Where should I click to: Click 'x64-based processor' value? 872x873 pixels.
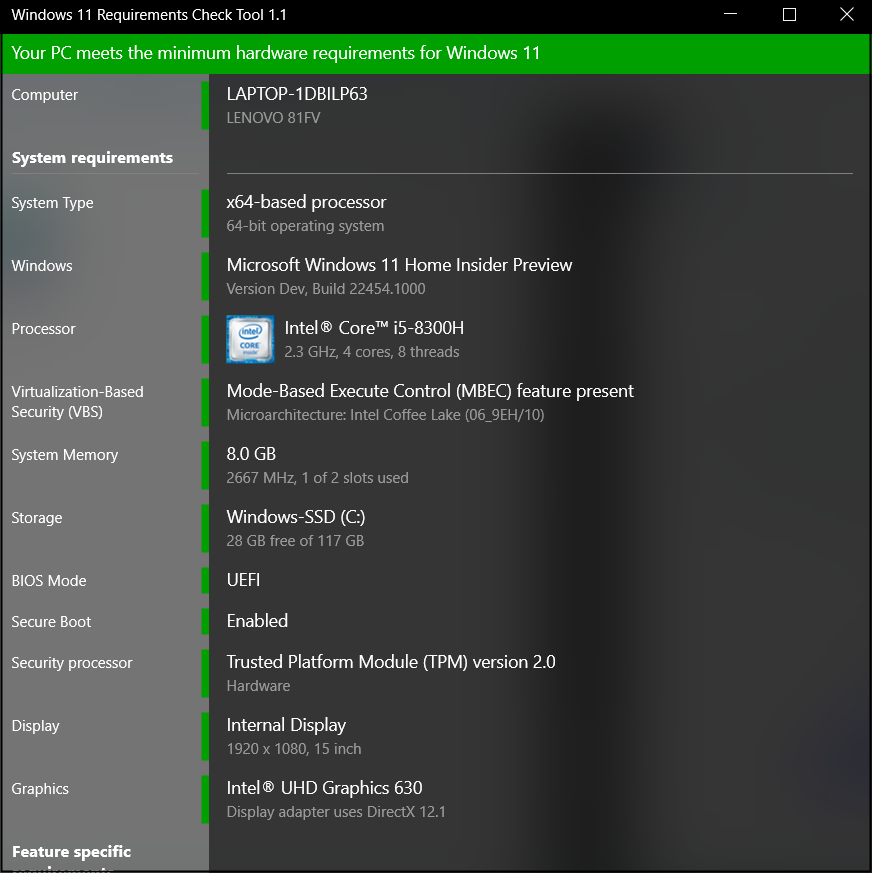pyautogui.click(x=306, y=202)
